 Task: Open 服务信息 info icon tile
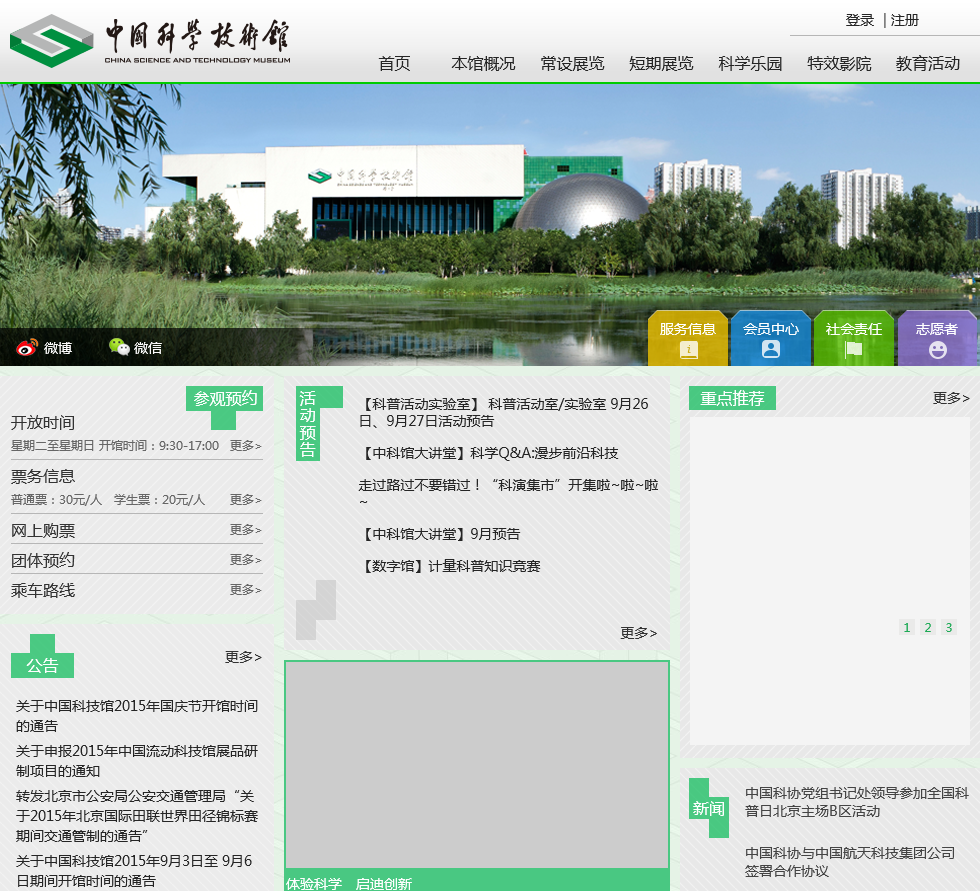point(688,338)
